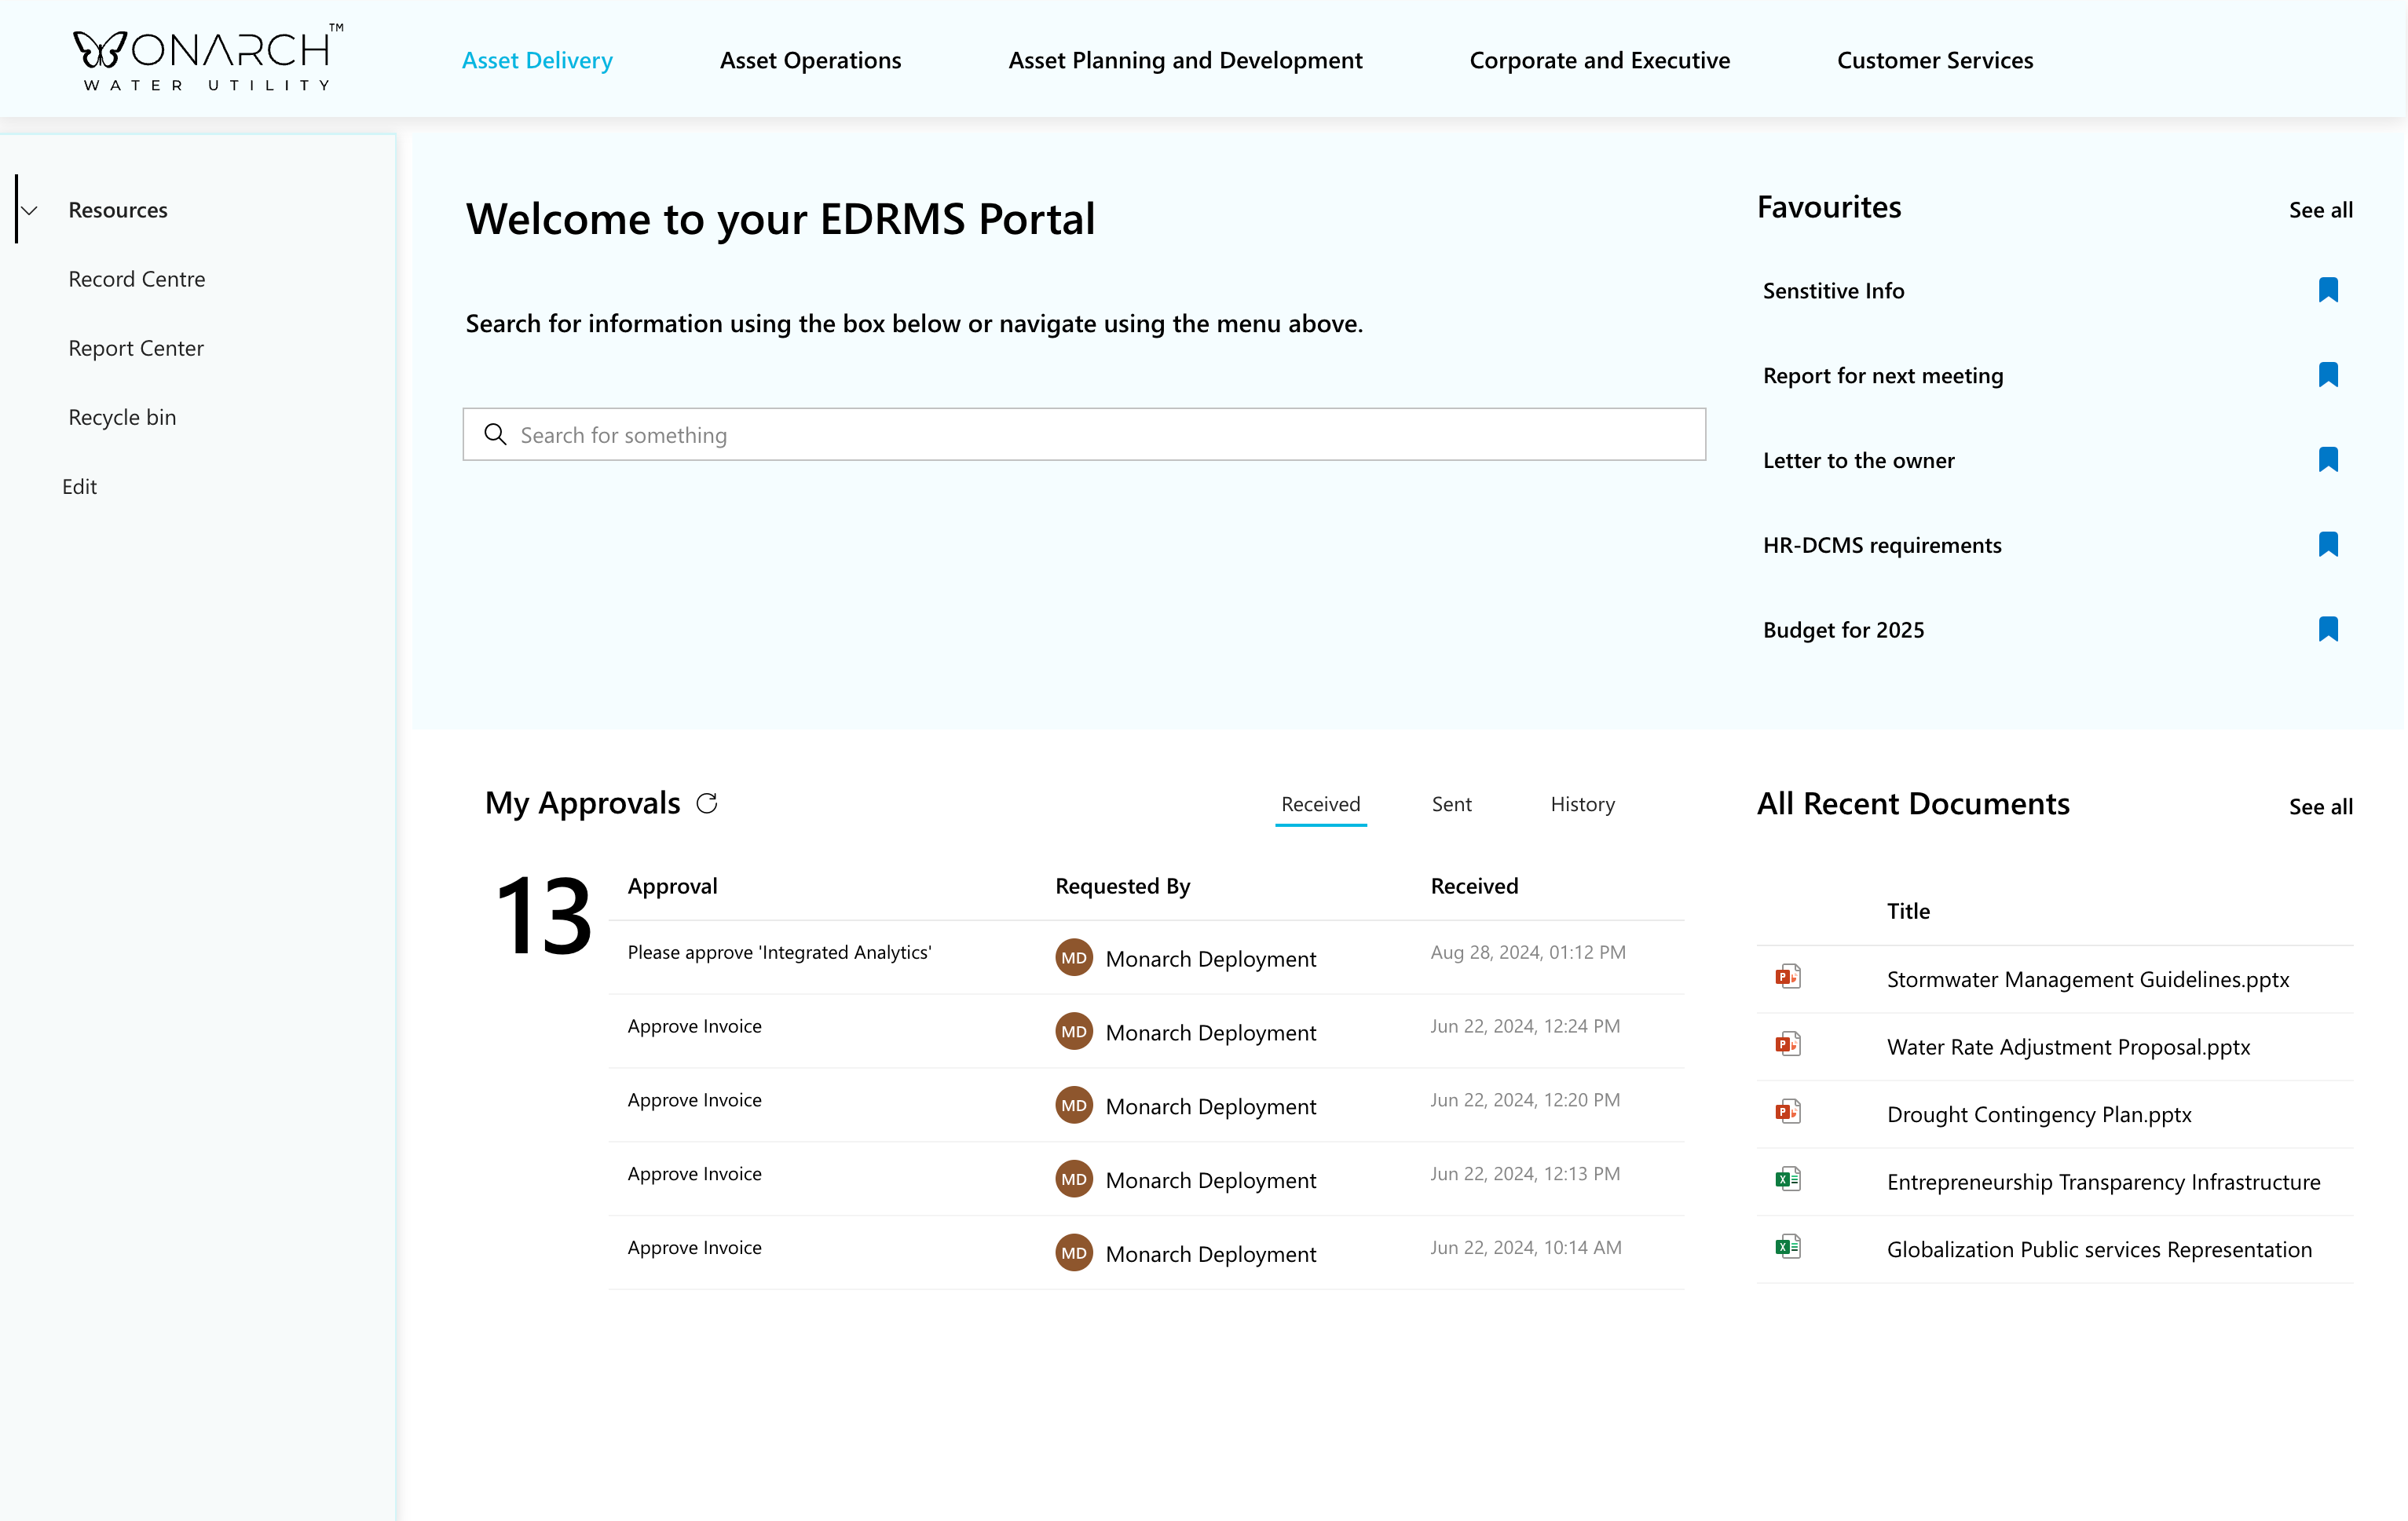The height and width of the screenshot is (1521, 2408).
Task: Collapse the Resources section chevron
Action: point(30,210)
